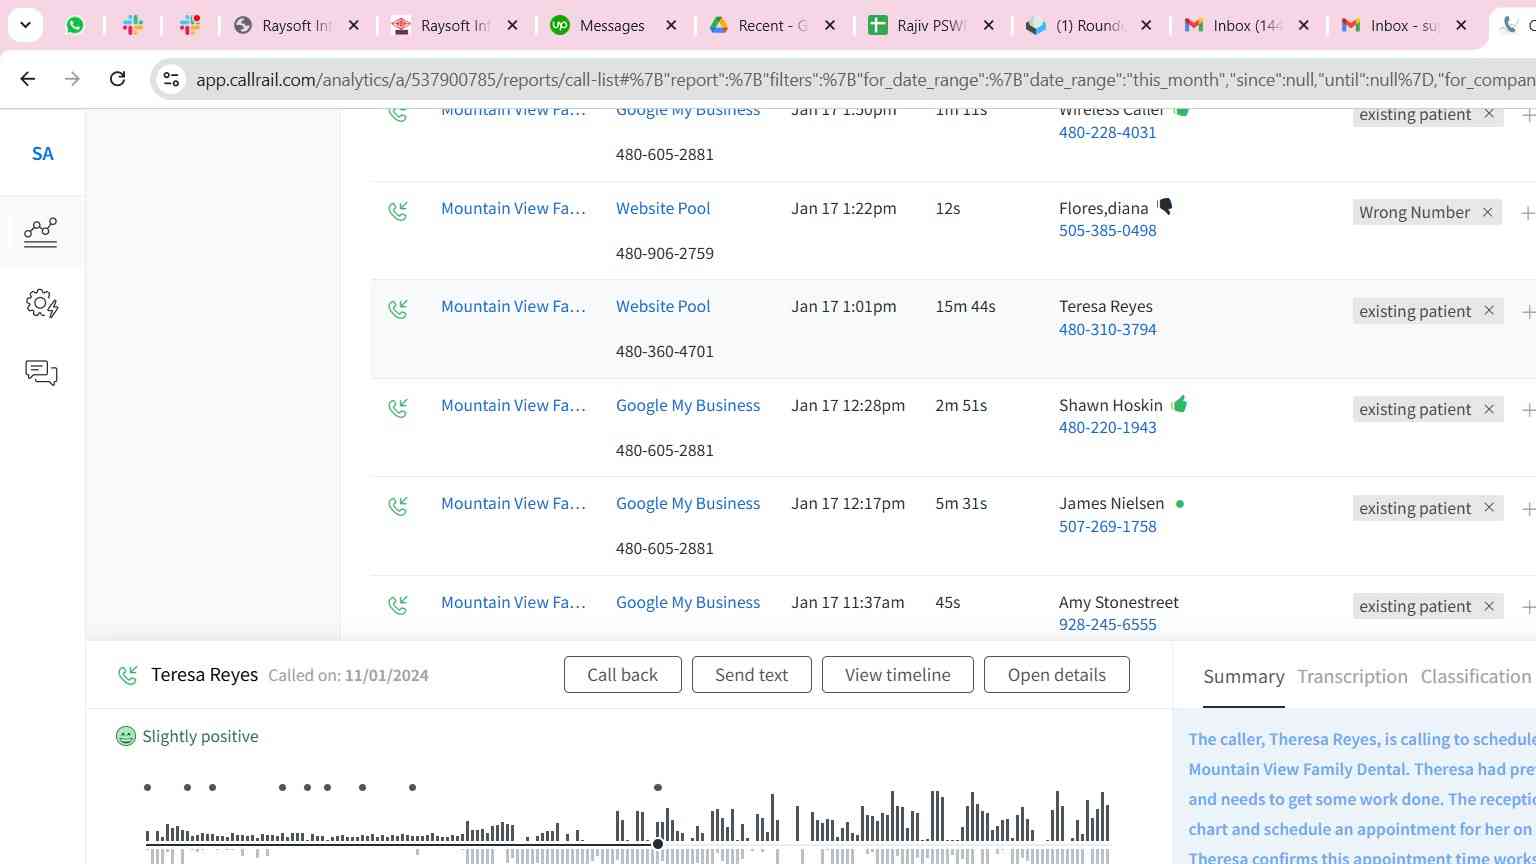Screen dimensions: 1536x864
Task: Open the settings gear with lightning icon
Action: 41,303
